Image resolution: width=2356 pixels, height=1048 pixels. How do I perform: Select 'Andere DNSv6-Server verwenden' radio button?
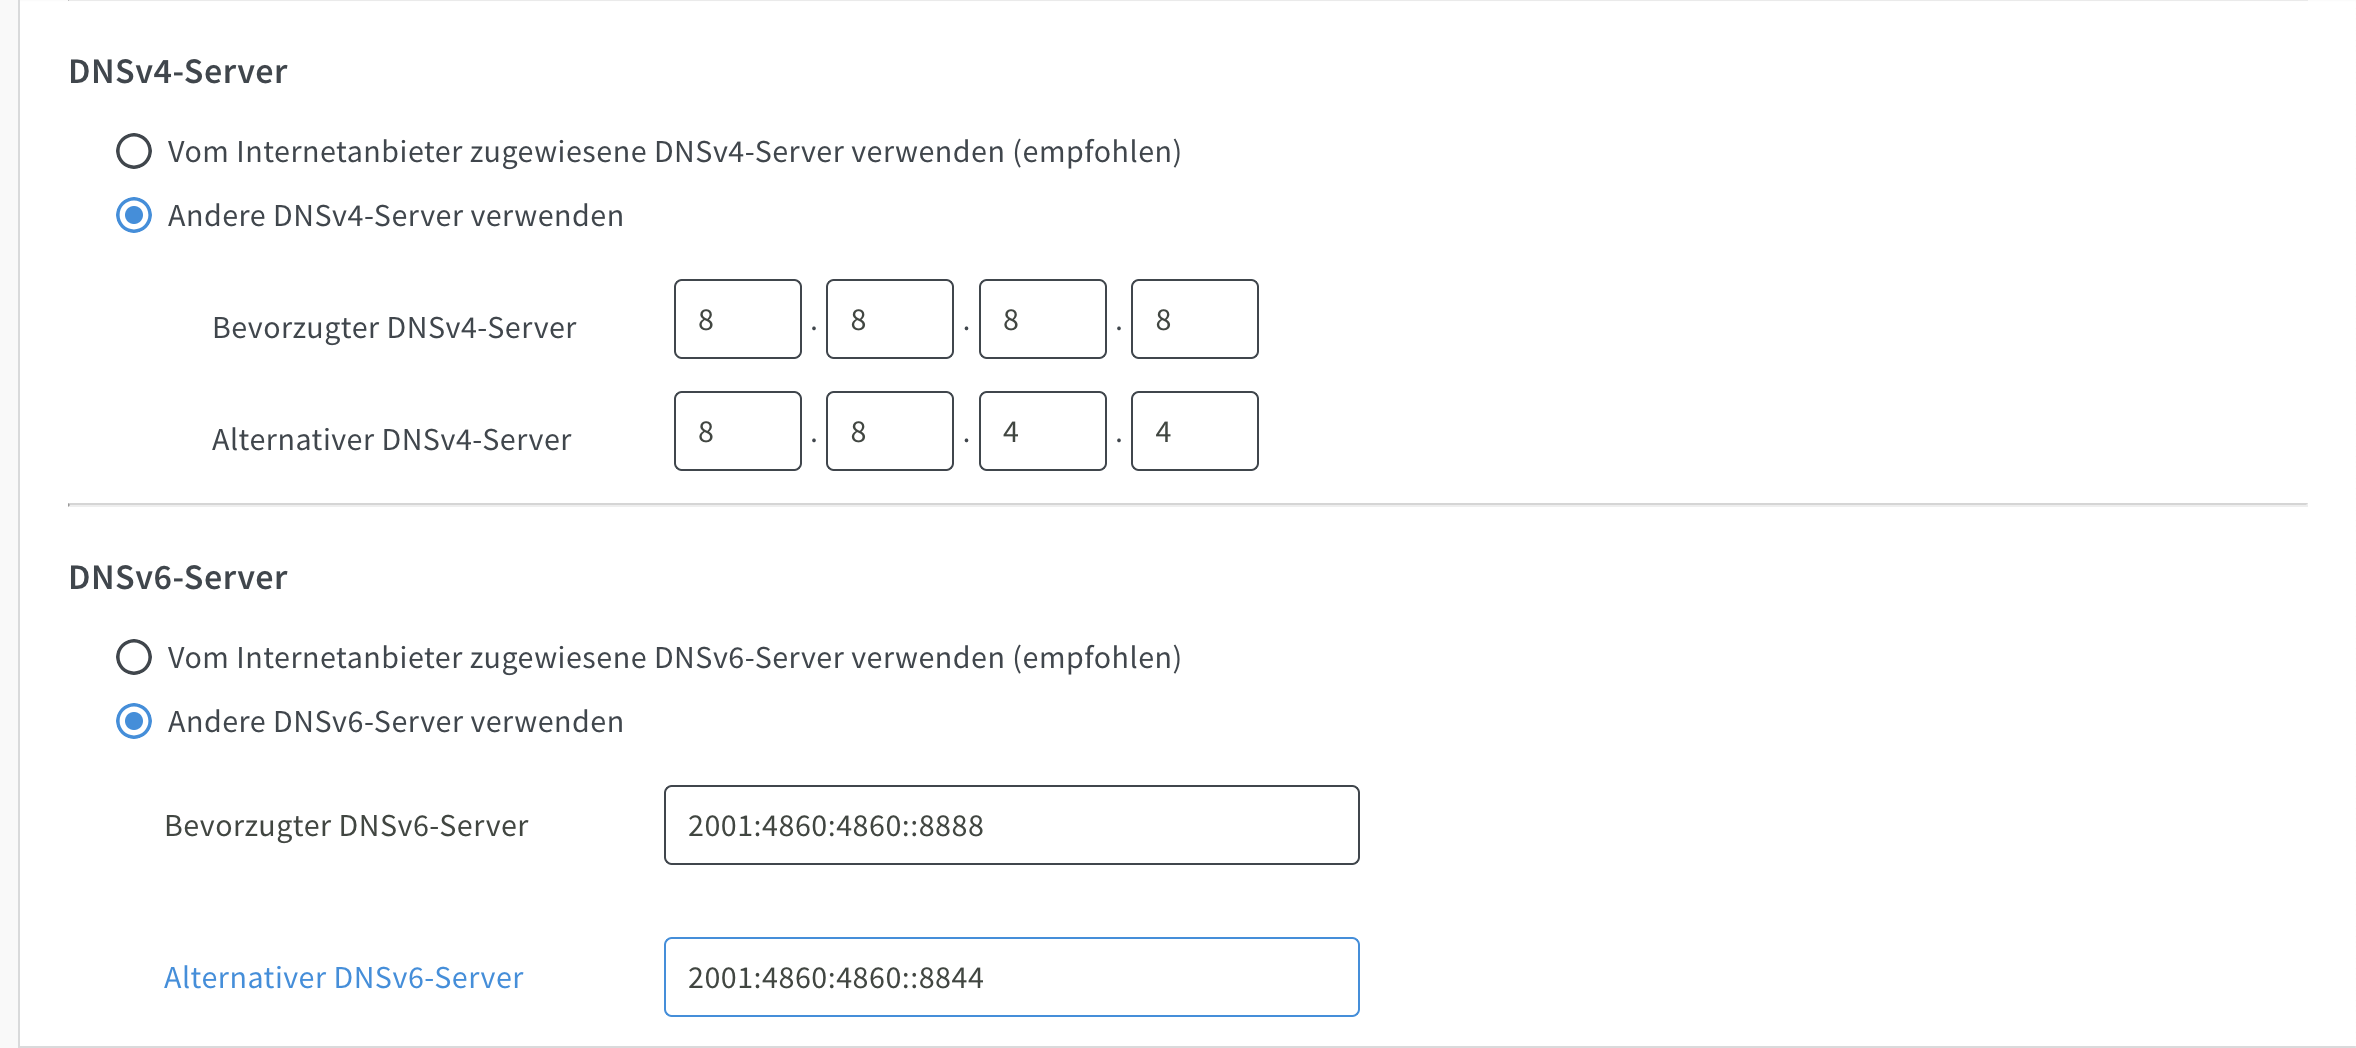pyautogui.click(x=134, y=722)
